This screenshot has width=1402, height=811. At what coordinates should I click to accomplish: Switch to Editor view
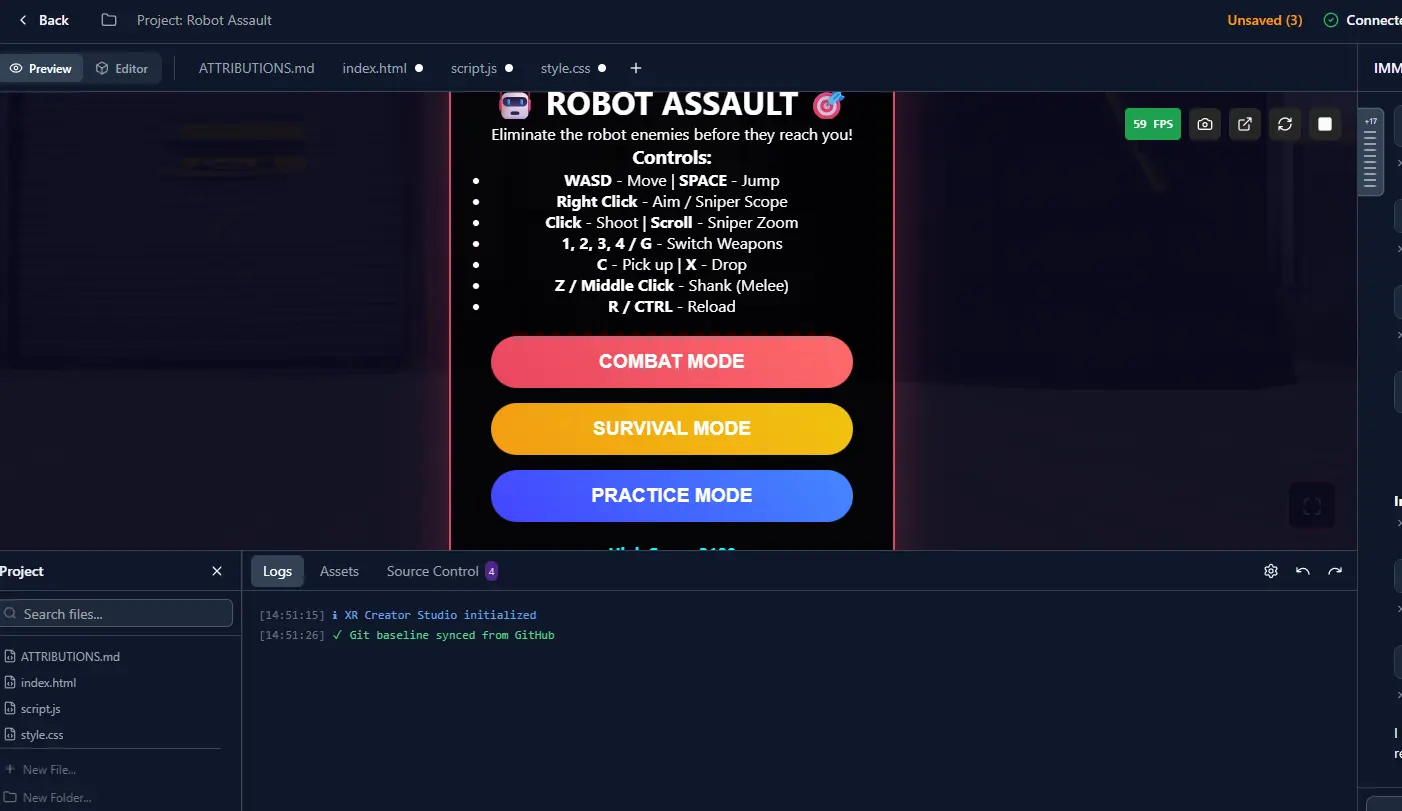(x=122, y=68)
